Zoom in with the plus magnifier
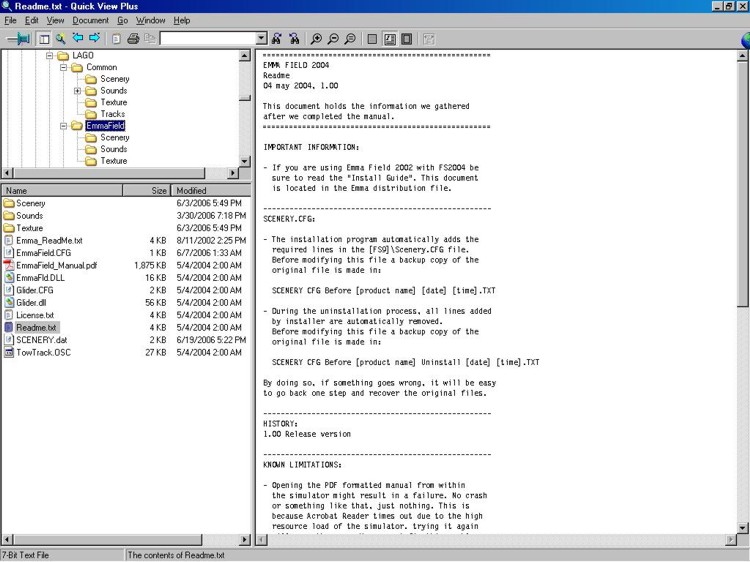This screenshot has width=750, height=562. pyautogui.click(x=316, y=39)
